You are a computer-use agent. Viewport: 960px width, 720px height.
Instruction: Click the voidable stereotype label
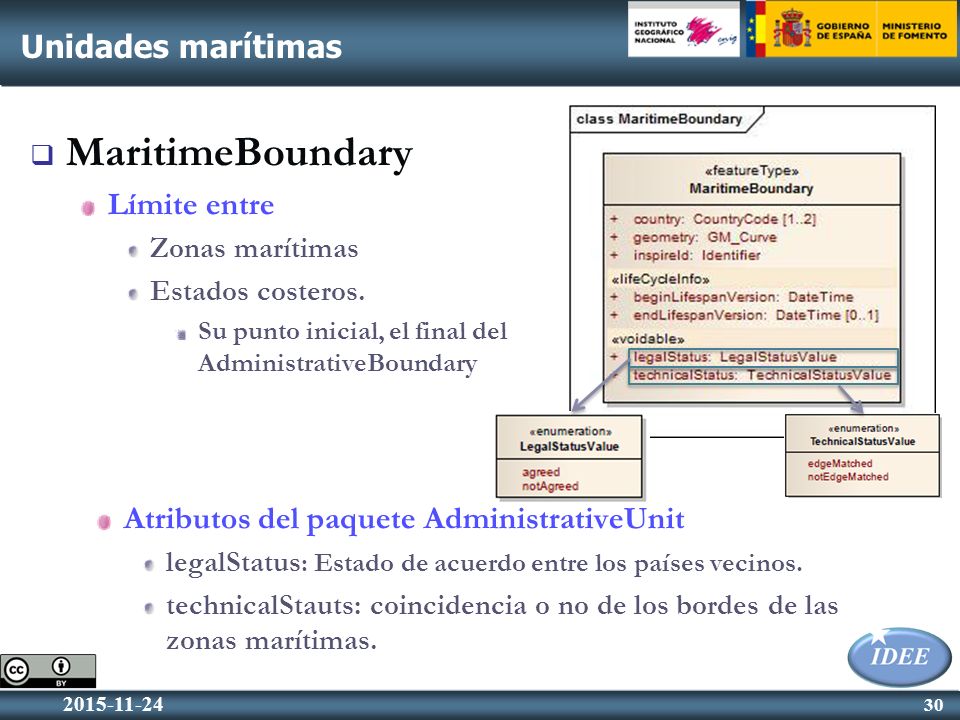[x=648, y=339]
